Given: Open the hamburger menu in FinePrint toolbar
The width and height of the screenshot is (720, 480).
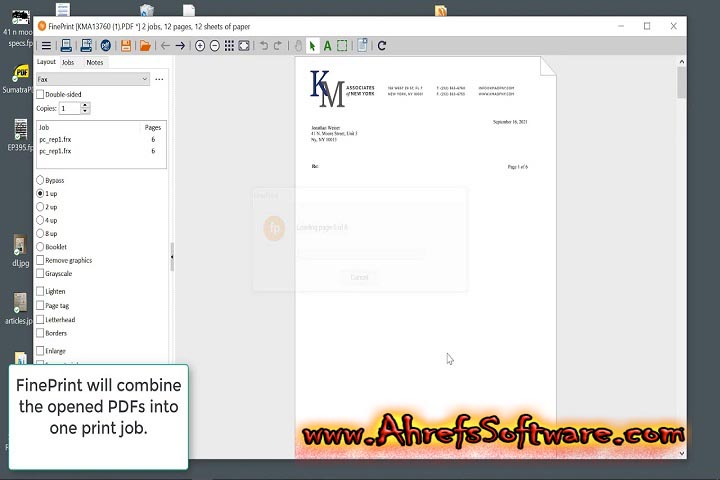Looking at the screenshot, I should 46,46.
